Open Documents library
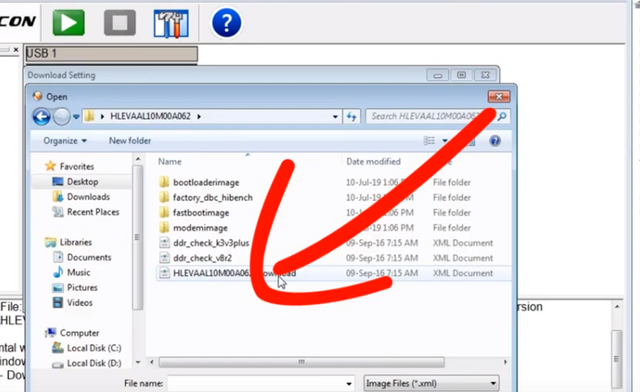This screenshot has width=640, height=392. [89, 257]
